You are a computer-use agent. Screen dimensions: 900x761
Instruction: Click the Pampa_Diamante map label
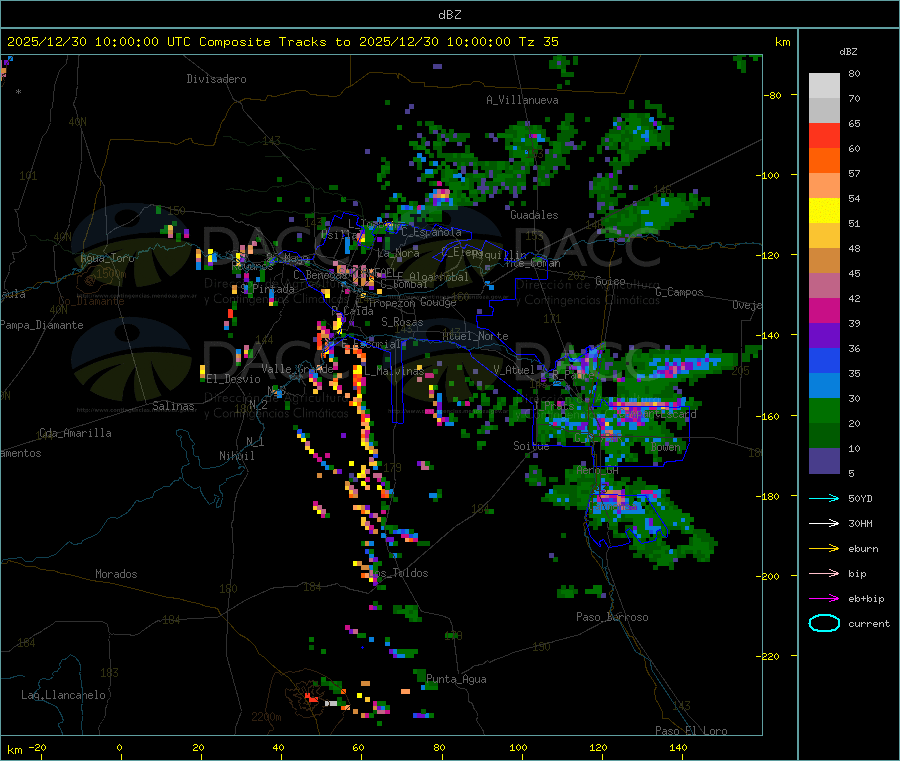coord(42,325)
